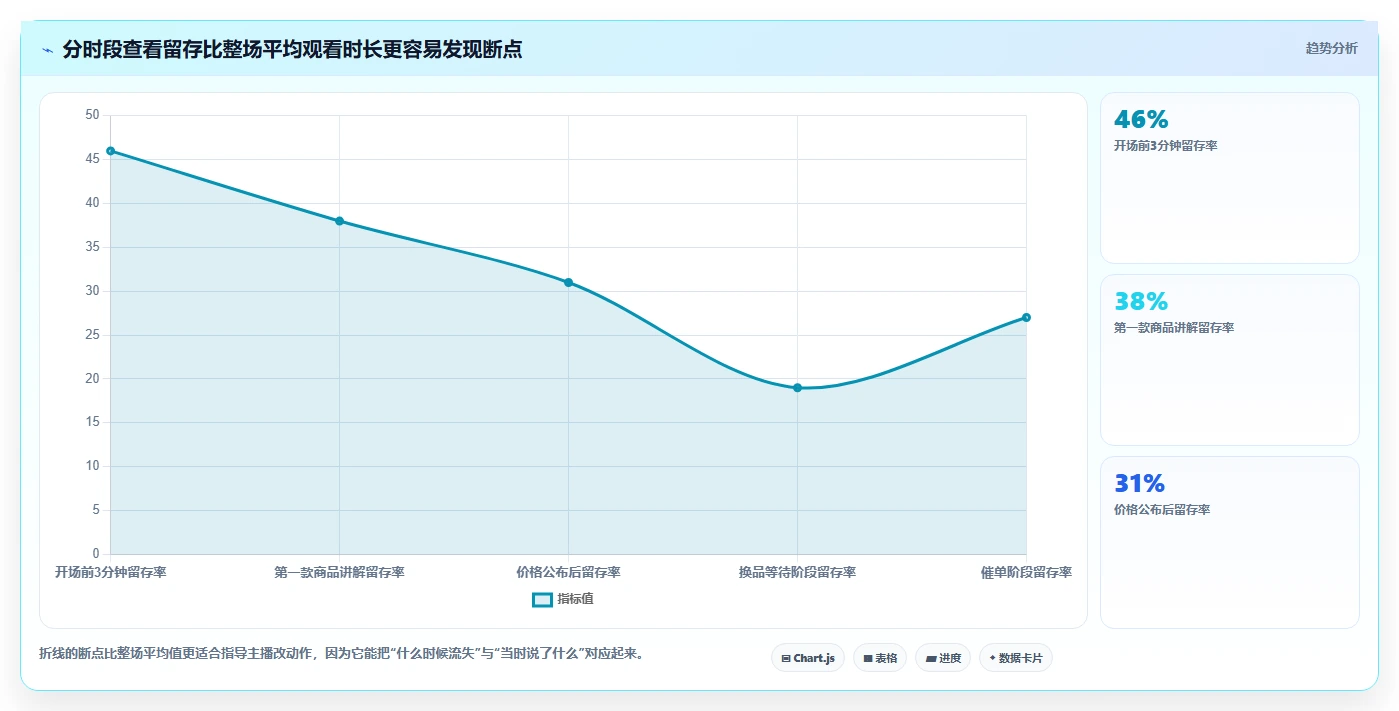Click the y-axis value 0
This screenshot has height=711, width=1399.
[x=96, y=554]
